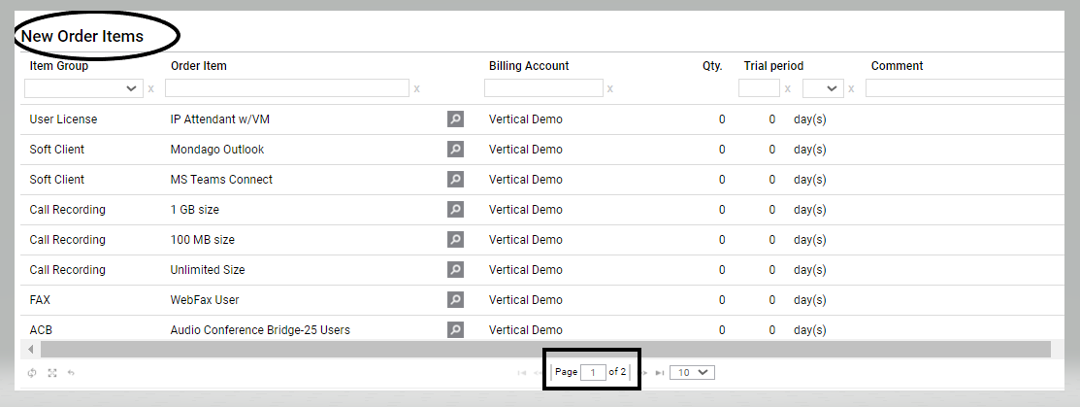Screen dimensions: 1080x408
Task: Sort by the Order Item column header
Action: tap(199, 66)
